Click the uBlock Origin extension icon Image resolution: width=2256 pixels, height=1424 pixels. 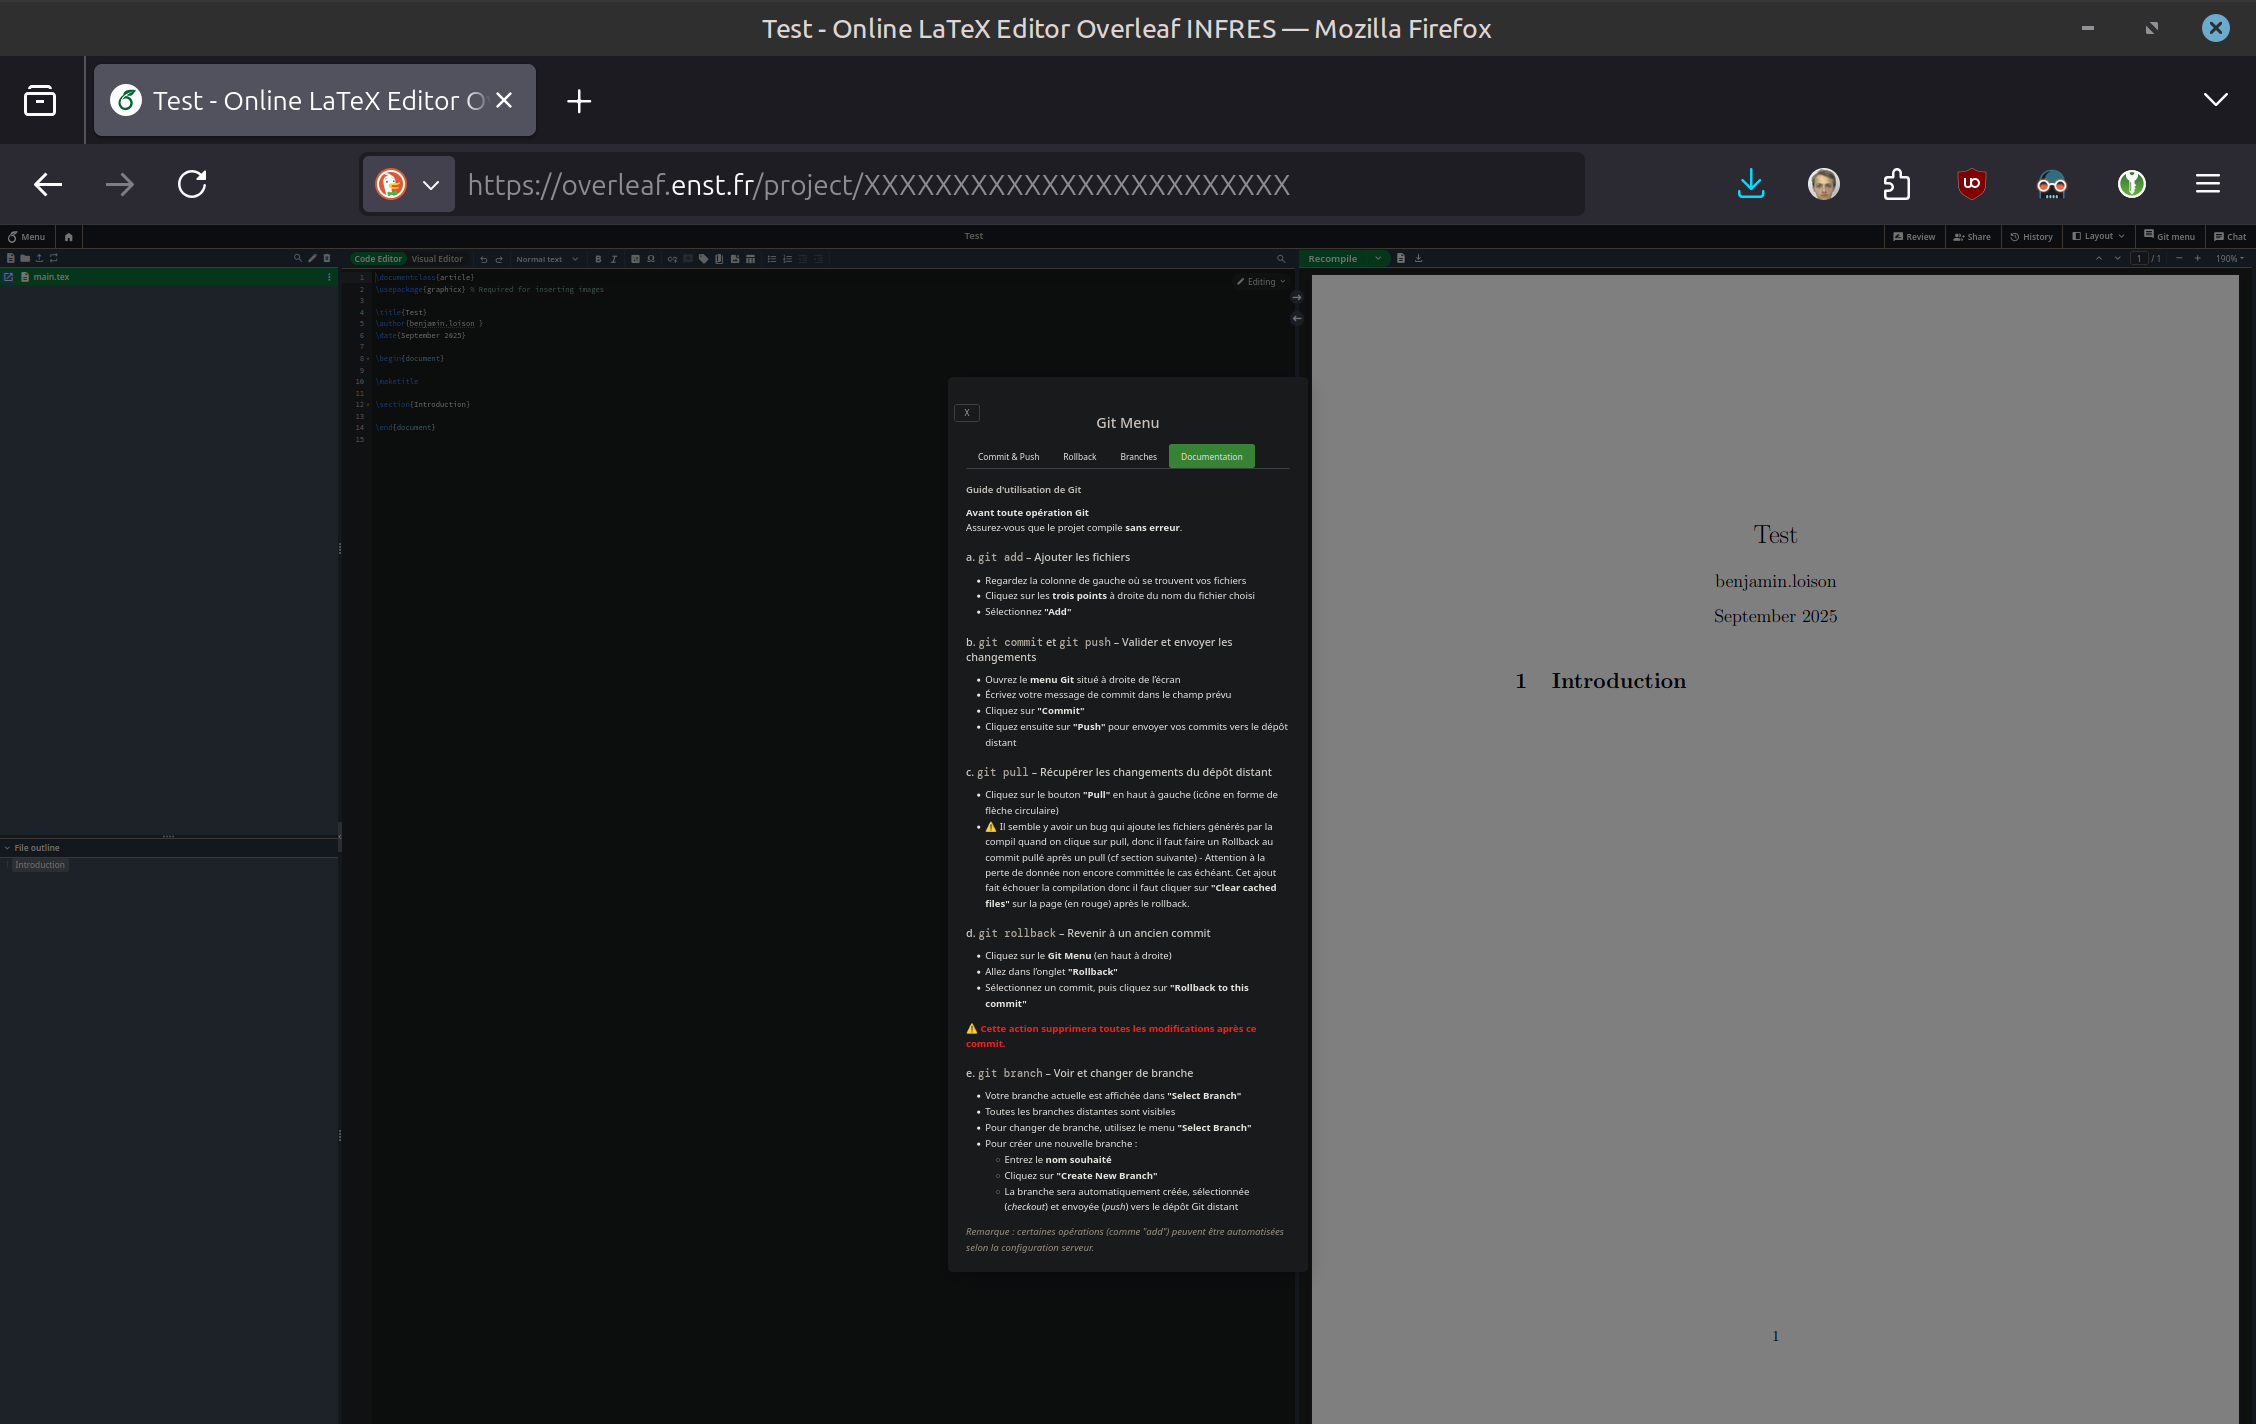[1971, 184]
